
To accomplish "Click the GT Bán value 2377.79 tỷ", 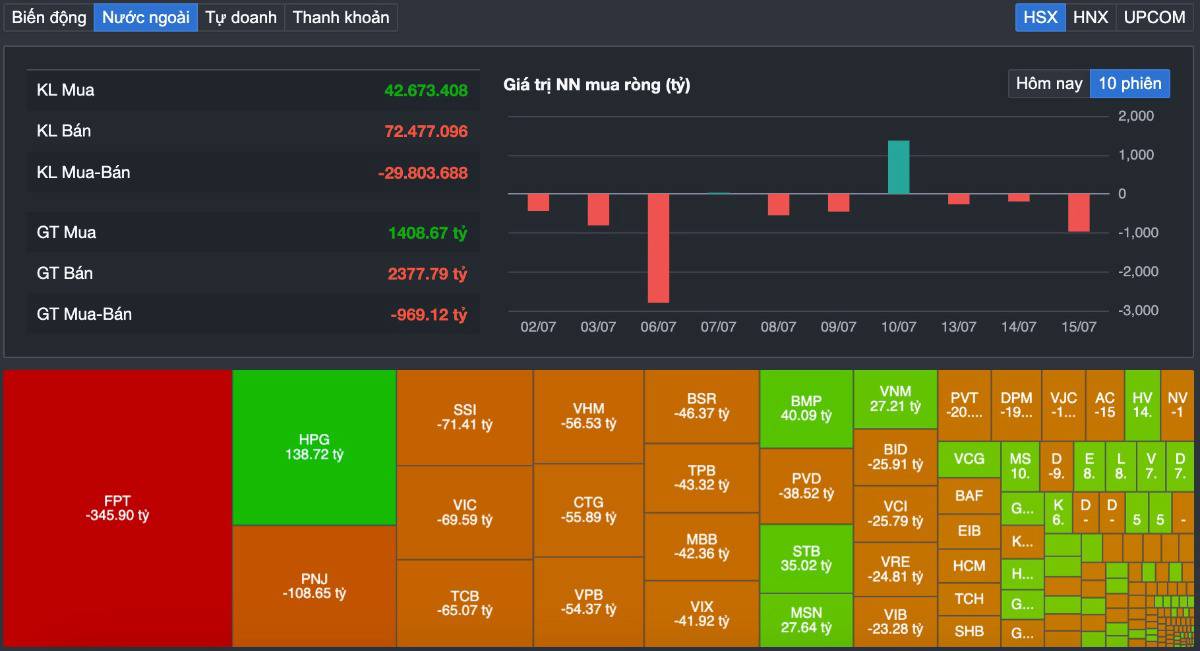I will tap(428, 273).
